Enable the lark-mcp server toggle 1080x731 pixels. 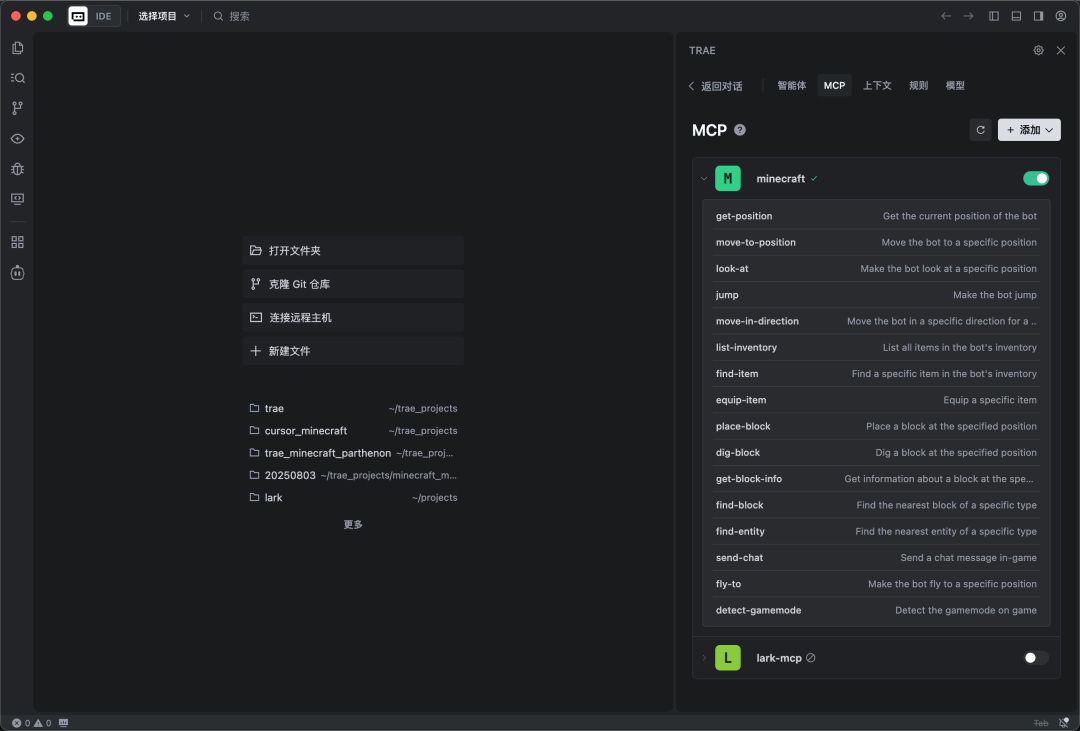tap(1035, 658)
